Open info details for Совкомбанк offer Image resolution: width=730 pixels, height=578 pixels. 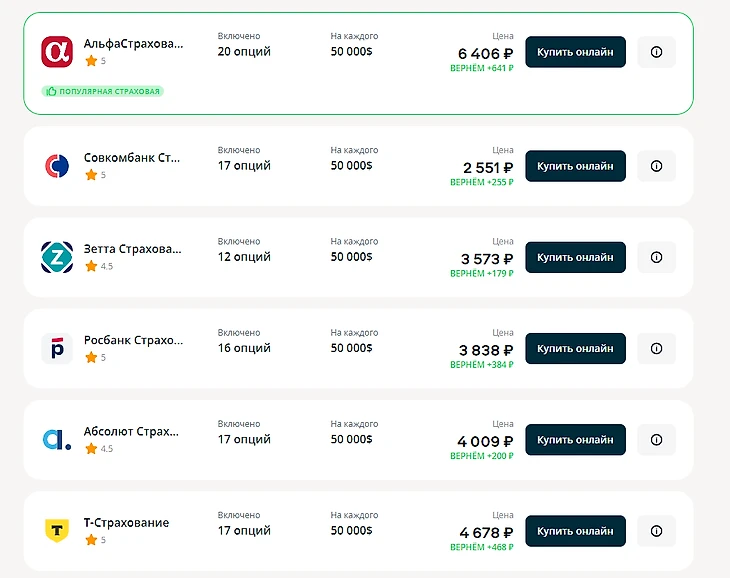coord(656,166)
